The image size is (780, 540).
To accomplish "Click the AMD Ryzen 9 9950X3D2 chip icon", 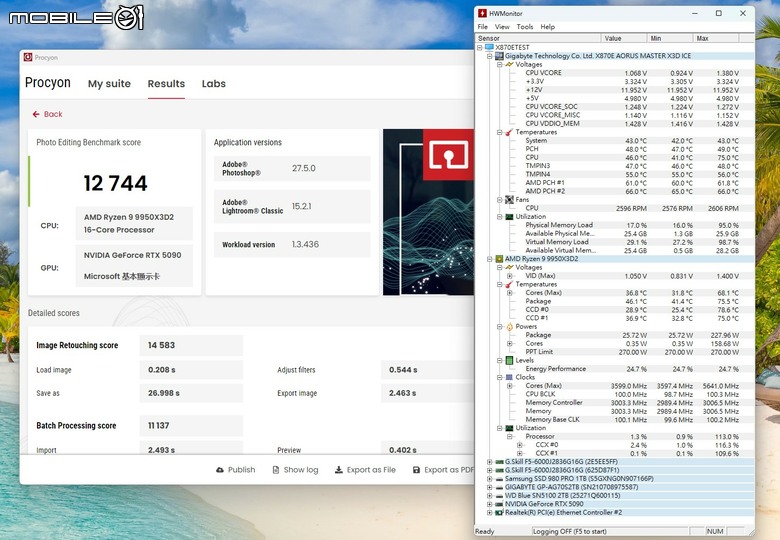I will [499, 259].
